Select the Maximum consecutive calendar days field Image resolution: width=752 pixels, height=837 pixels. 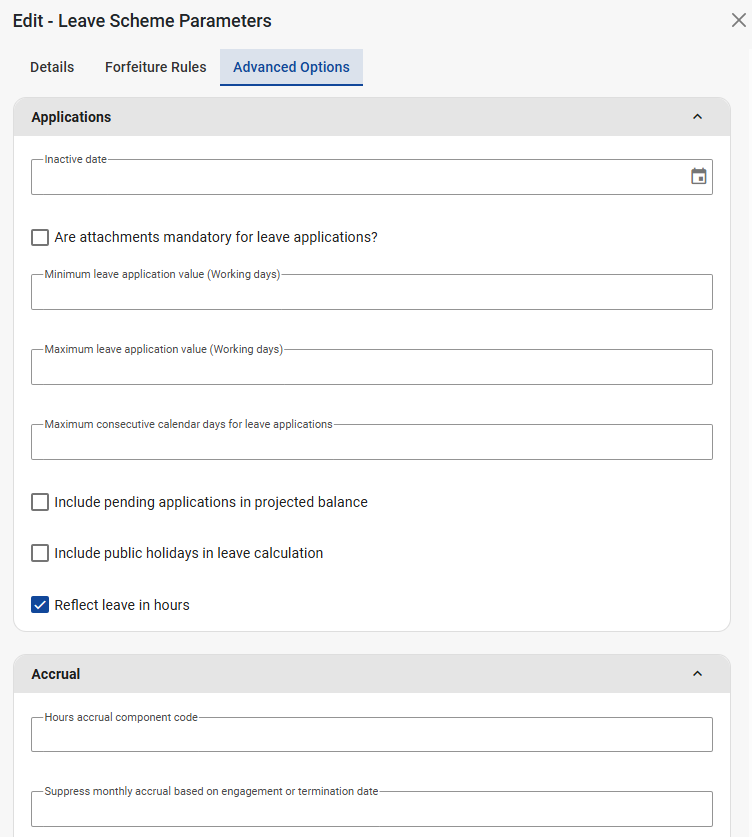pos(371,443)
